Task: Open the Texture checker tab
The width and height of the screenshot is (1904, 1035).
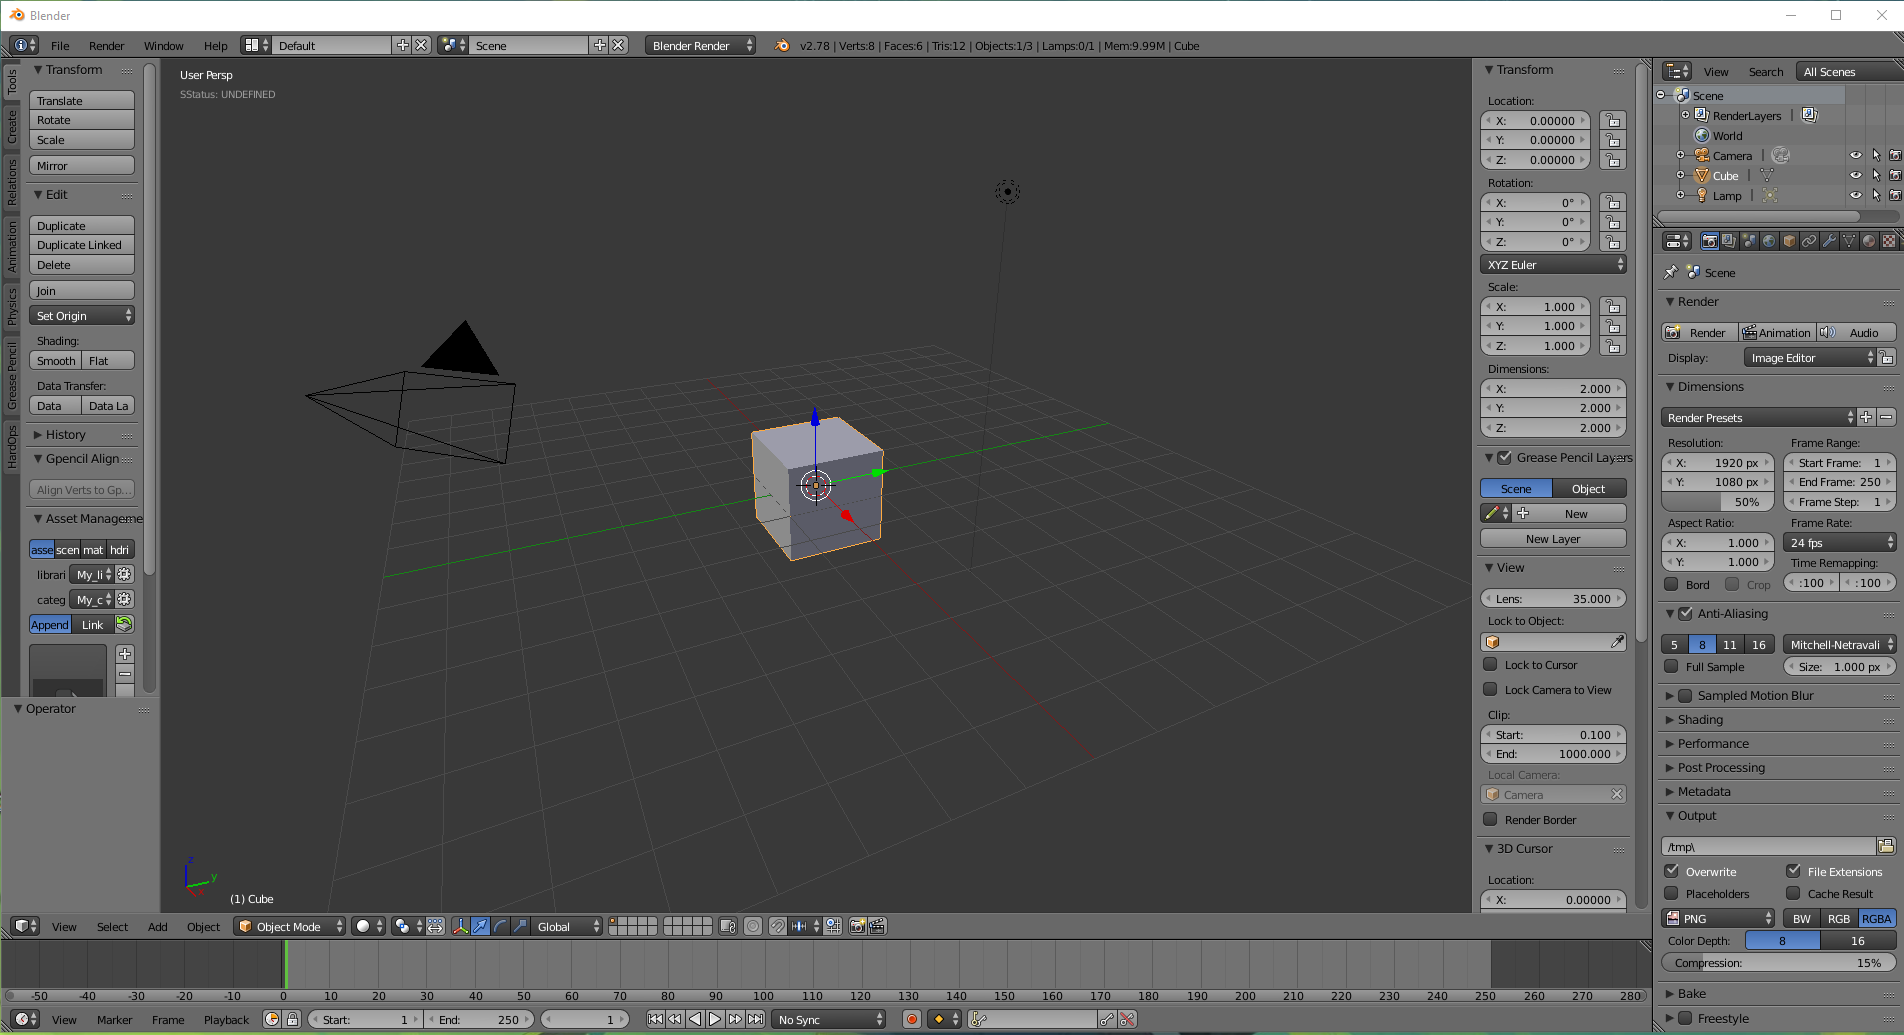Action: point(1889,241)
